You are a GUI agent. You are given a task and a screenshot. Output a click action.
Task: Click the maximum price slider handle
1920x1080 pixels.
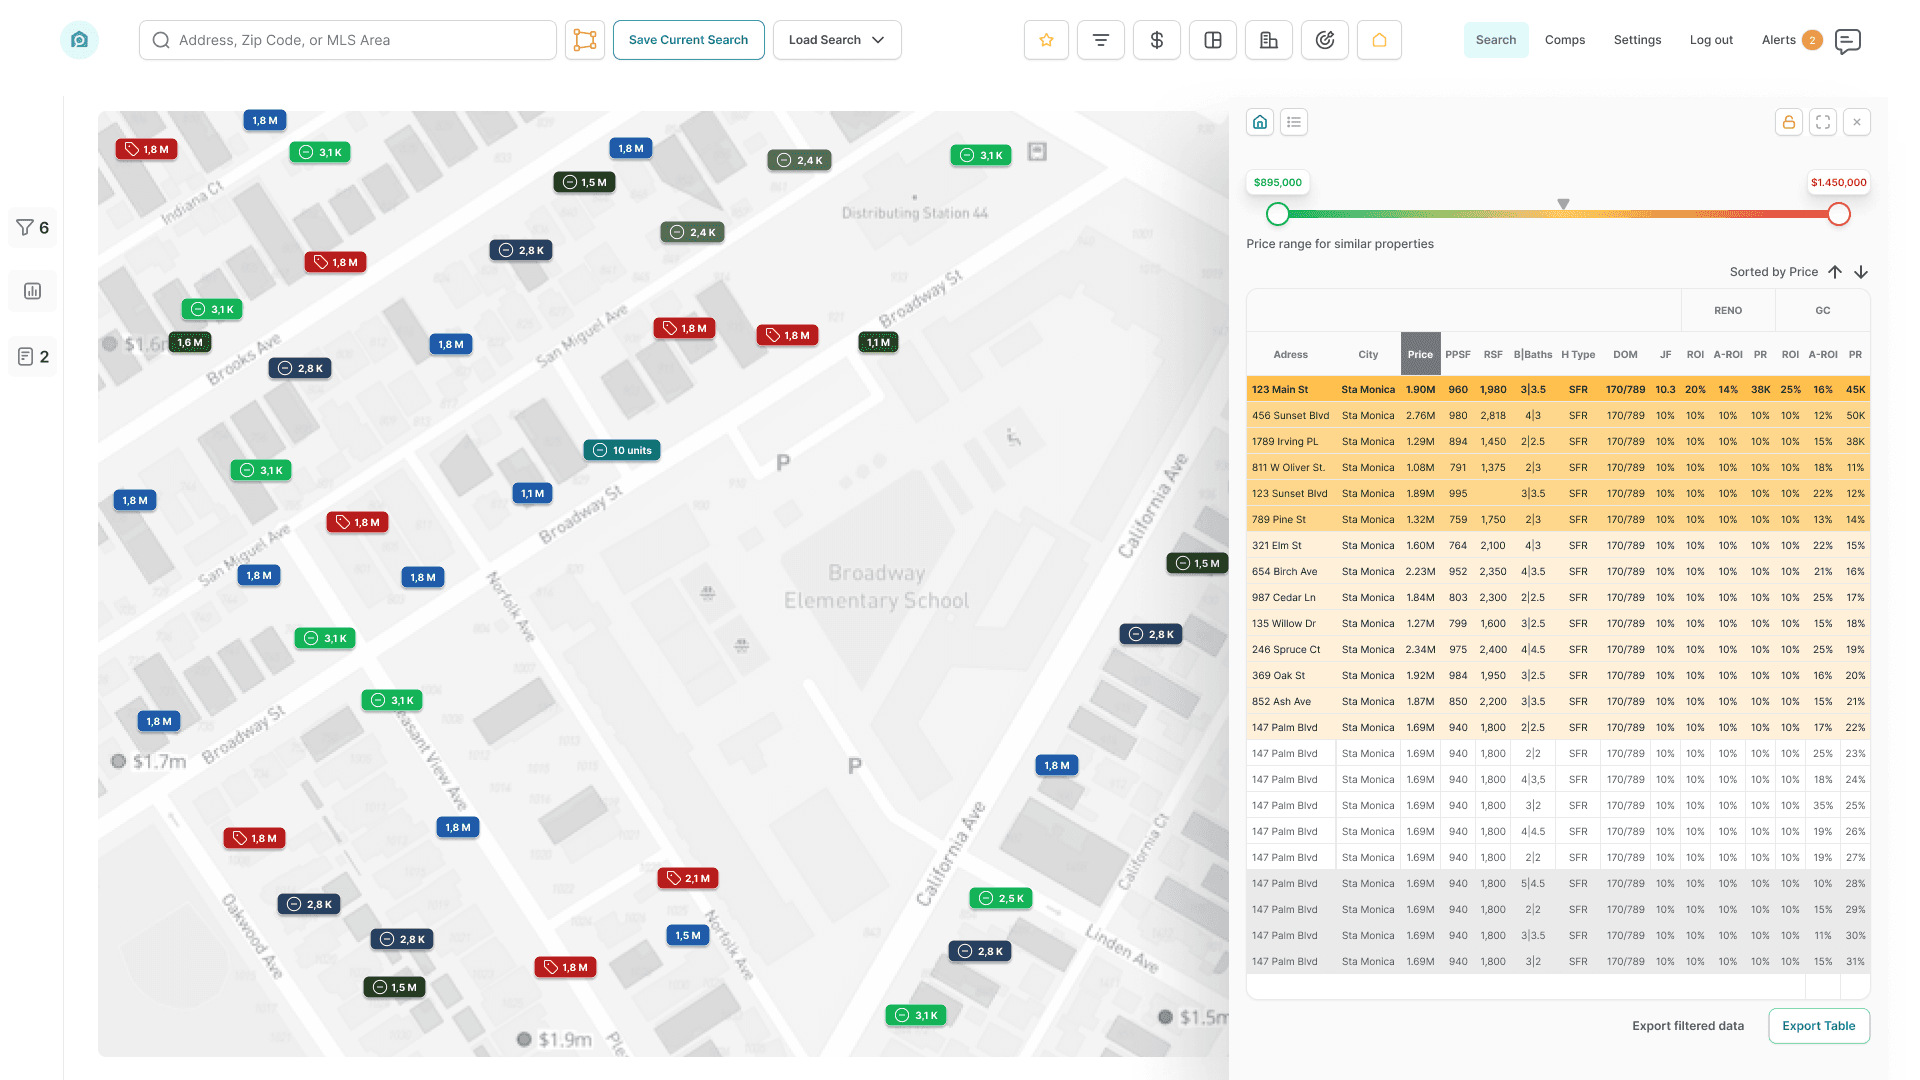1839,214
